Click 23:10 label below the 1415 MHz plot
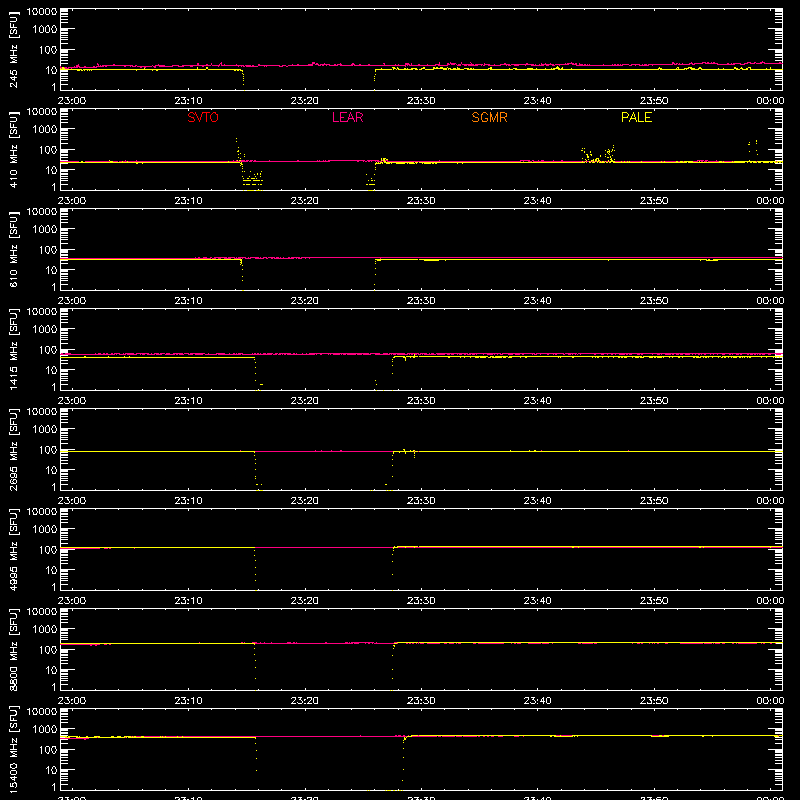Viewport: 800px width, 800px height. tap(188, 401)
